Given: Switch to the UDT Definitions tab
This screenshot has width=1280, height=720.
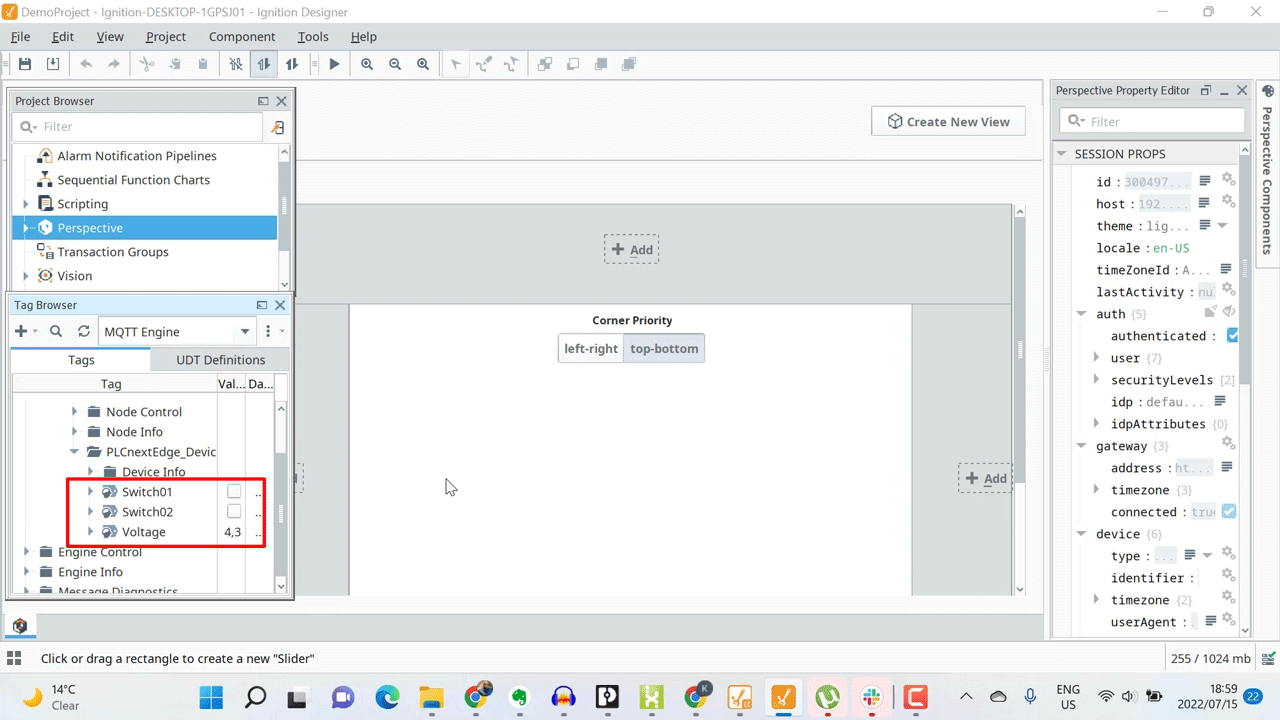Looking at the screenshot, I should coord(221,360).
